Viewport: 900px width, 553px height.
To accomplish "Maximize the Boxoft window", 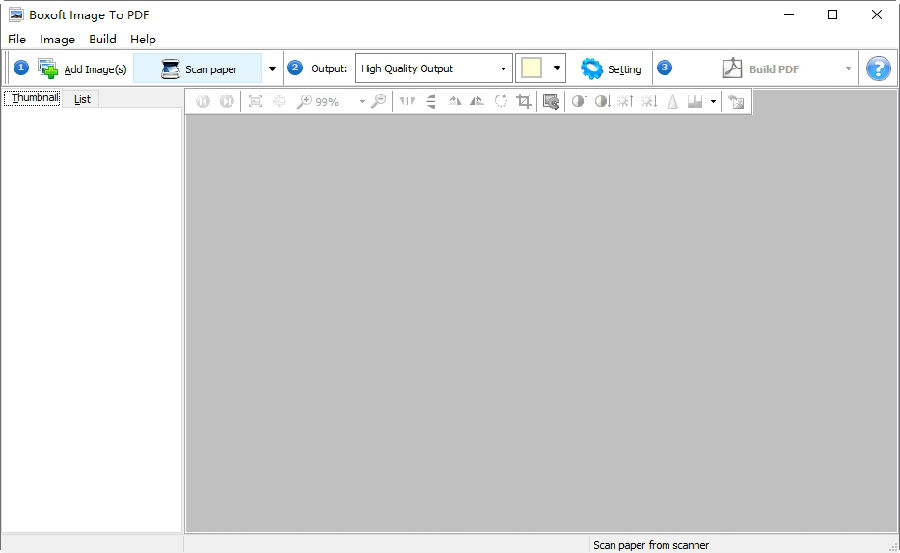I will click(832, 15).
